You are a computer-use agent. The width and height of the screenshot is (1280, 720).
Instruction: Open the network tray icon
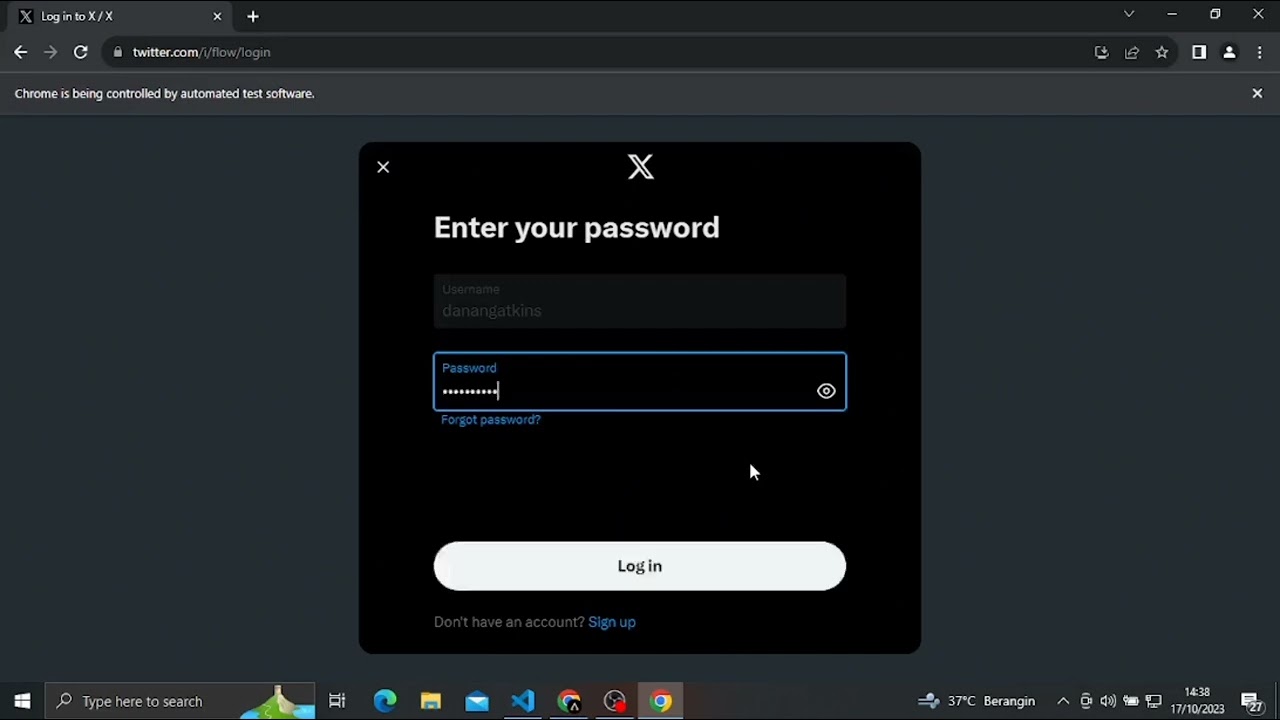click(1153, 701)
